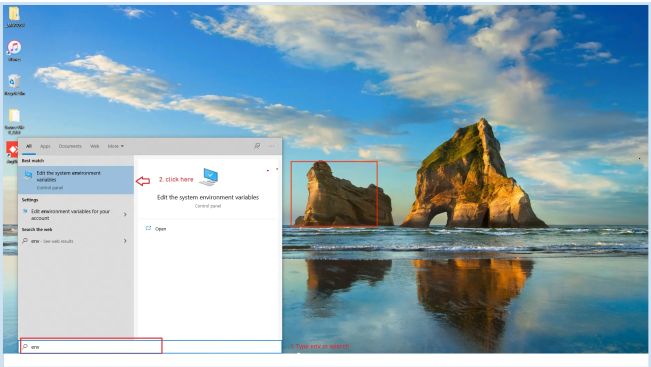The width and height of the screenshot is (651, 367).
Task: Open the three-dot options in search header
Action: (272, 146)
